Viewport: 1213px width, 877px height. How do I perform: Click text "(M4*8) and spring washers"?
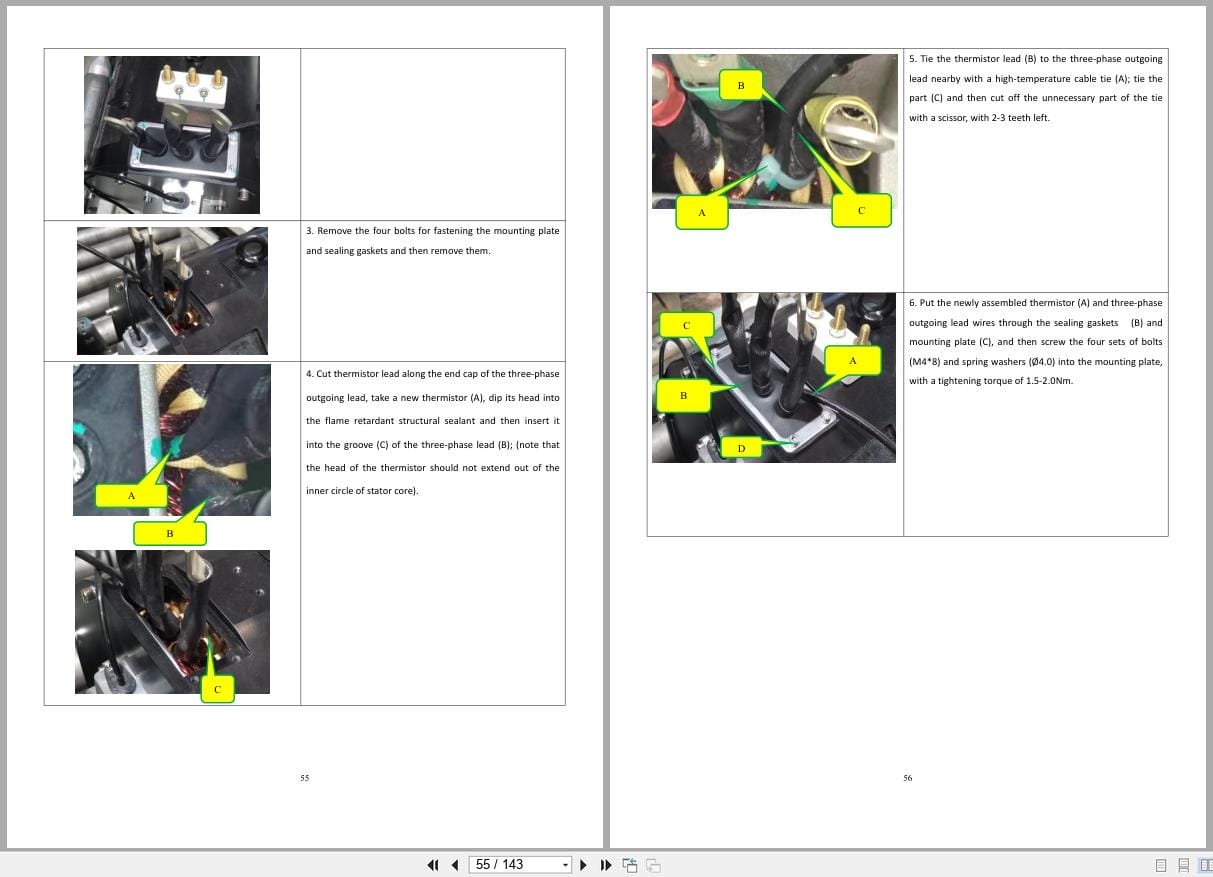967,362
